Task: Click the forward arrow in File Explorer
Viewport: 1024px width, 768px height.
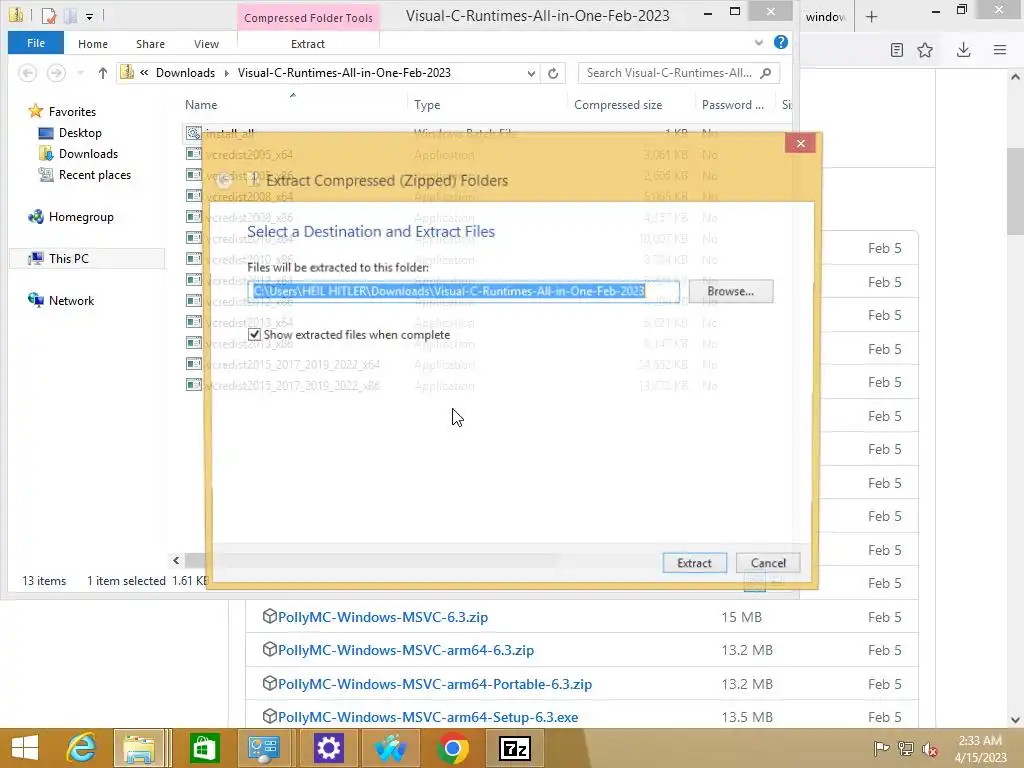Action: 56,72
